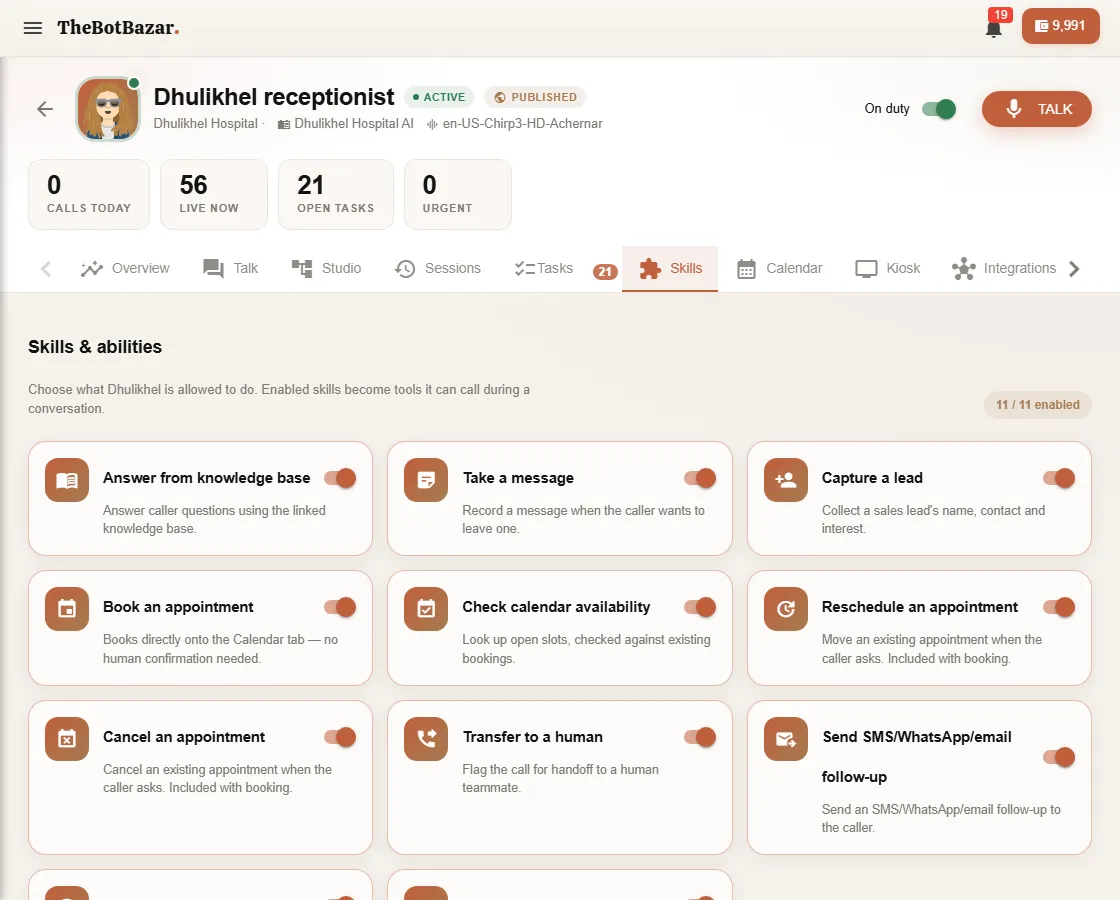Click the TheBotBazar logo link
Viewport: 1120px width, 900px height.
point(118,28)
